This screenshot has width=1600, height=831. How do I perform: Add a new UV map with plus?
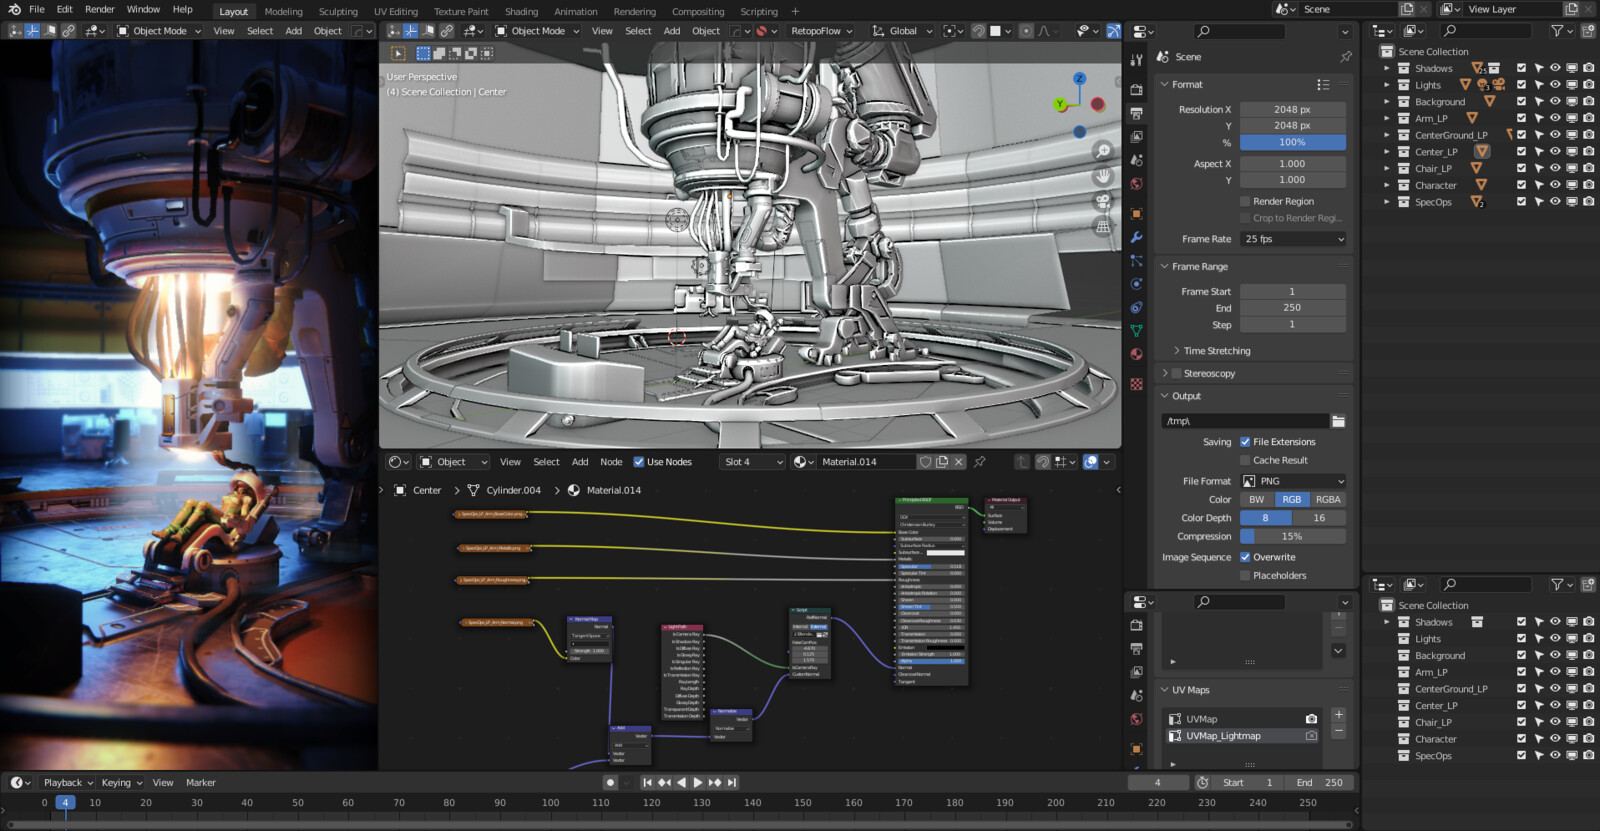point(1338,714)
